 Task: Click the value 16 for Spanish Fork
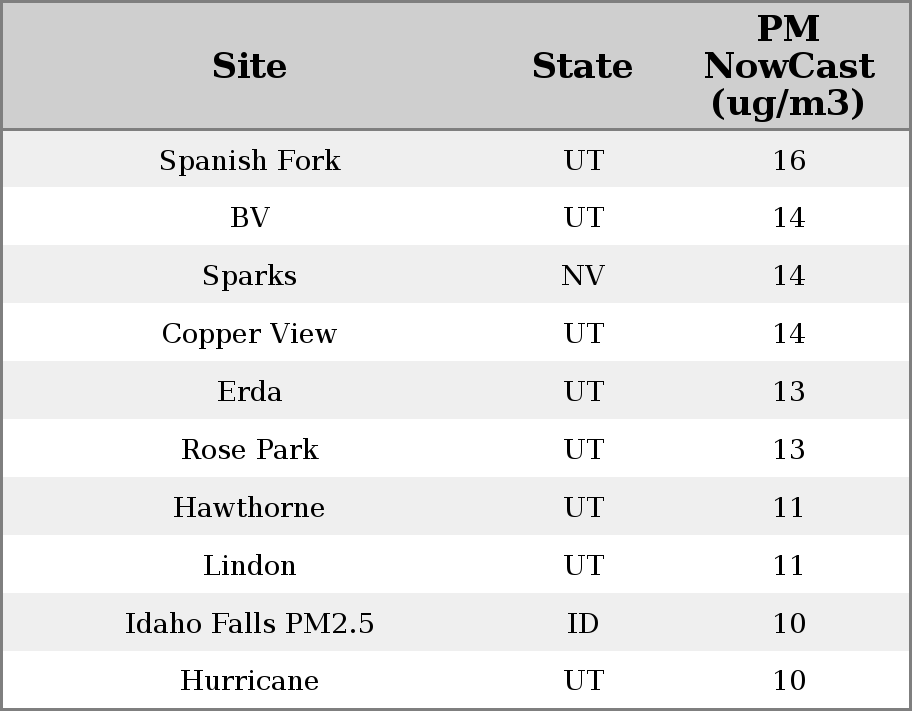tap(788, 160)
